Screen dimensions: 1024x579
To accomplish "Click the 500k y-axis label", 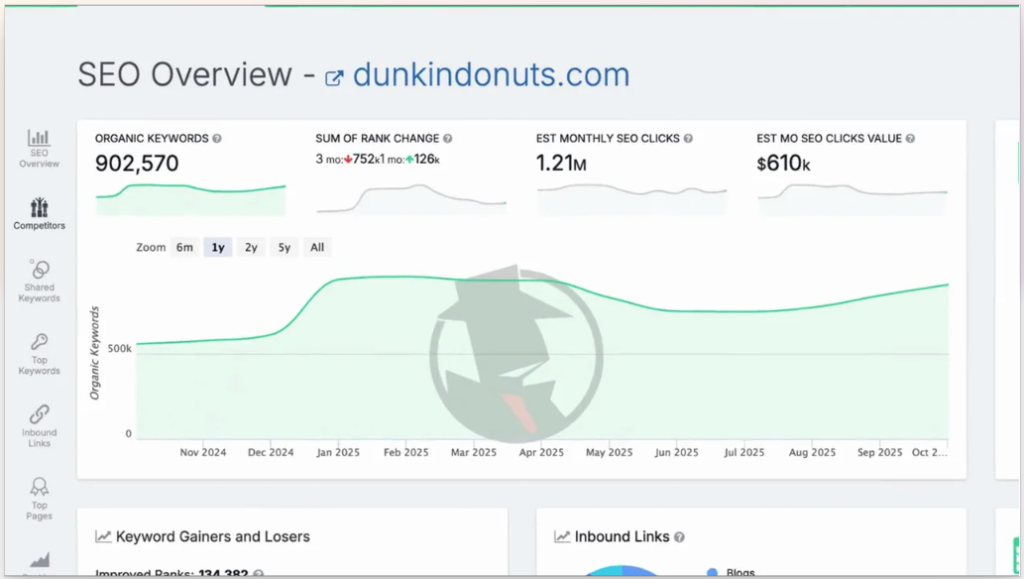I will click(x=120, y=349).
